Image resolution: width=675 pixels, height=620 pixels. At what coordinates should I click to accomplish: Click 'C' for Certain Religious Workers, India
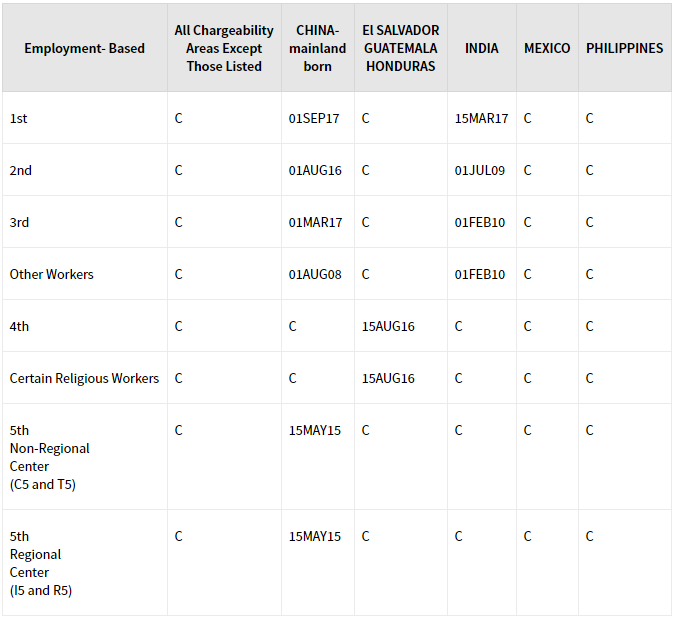(x=459, y=378)
